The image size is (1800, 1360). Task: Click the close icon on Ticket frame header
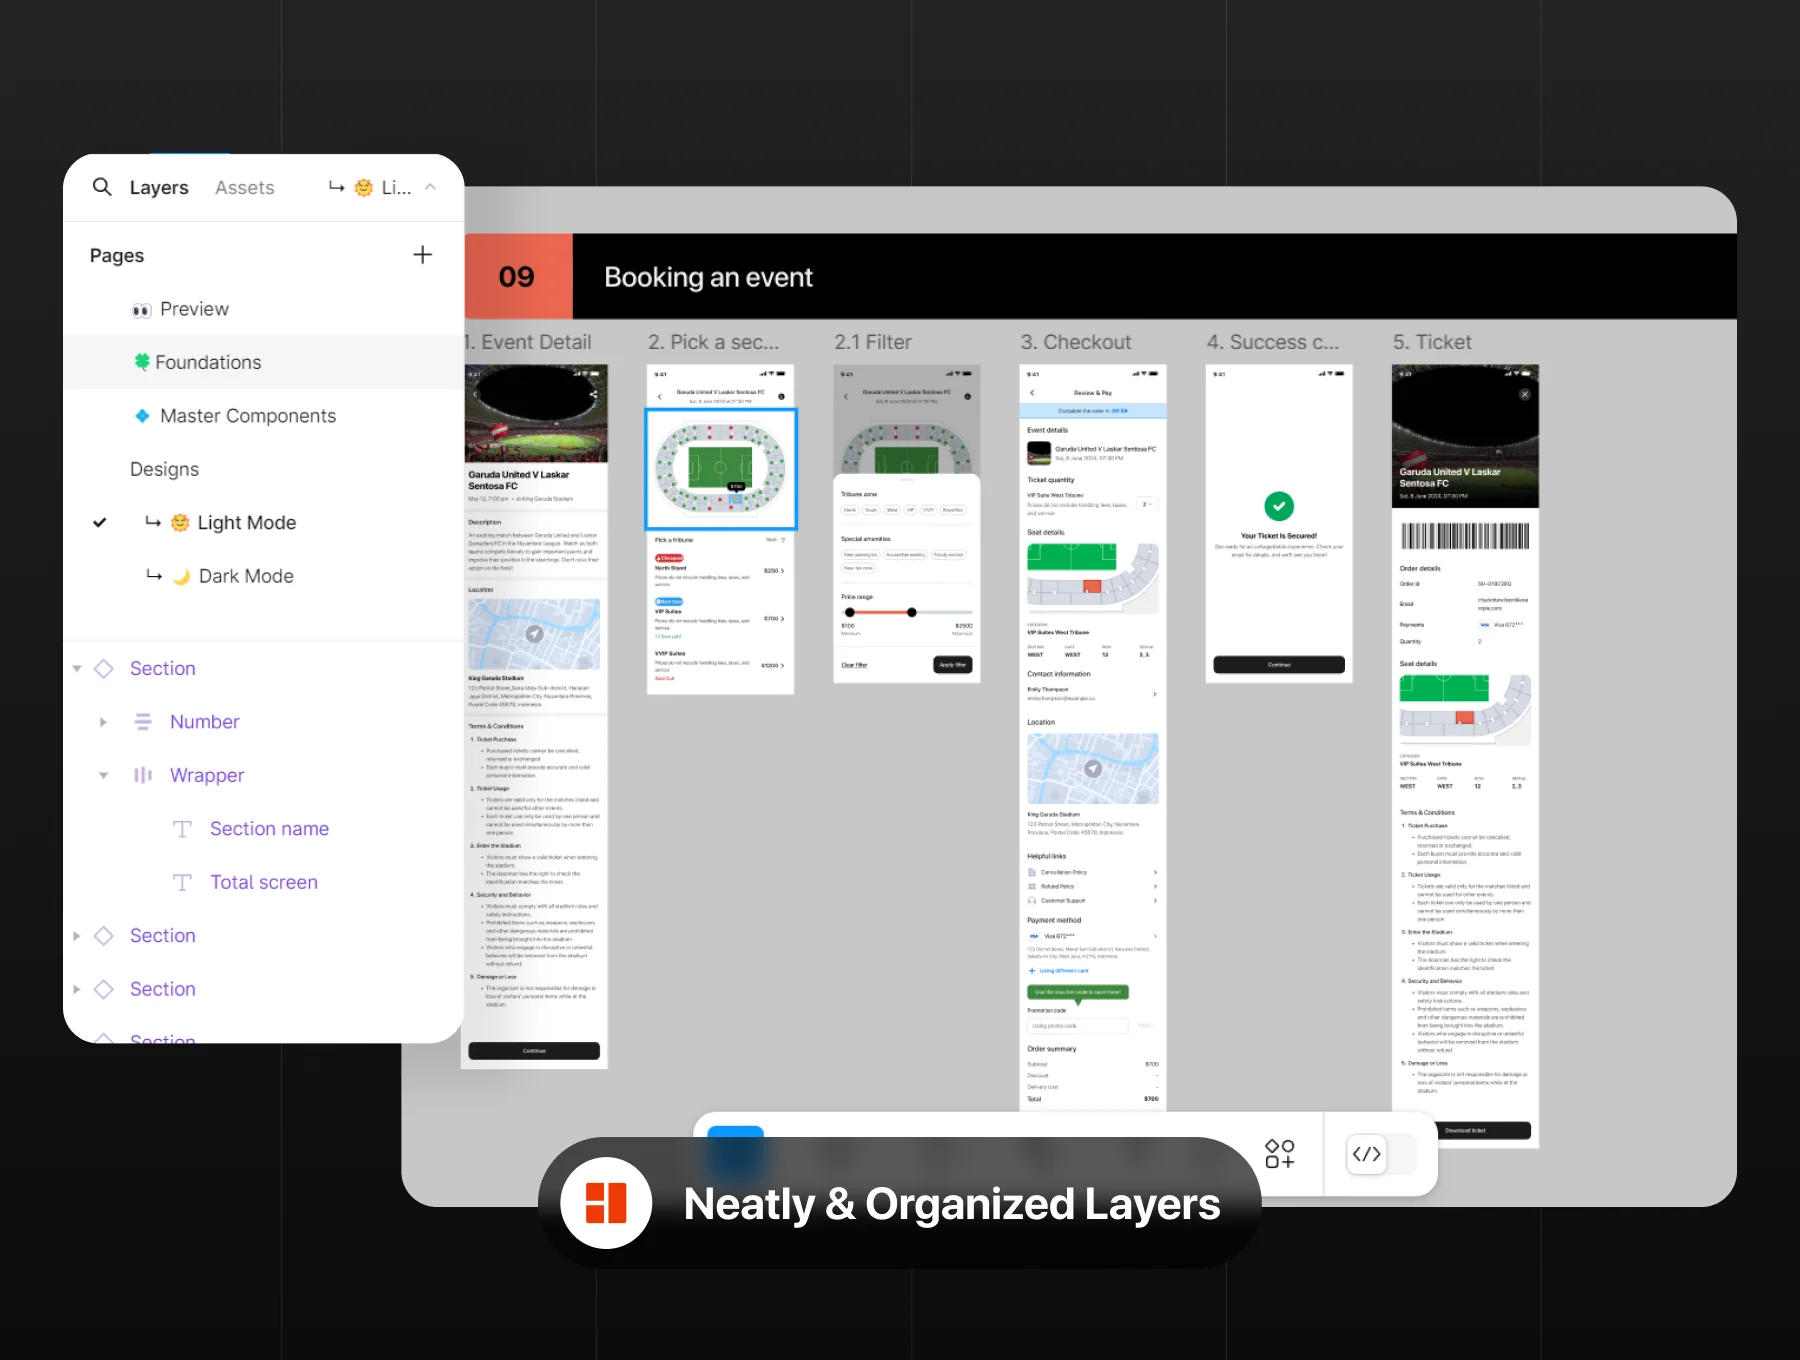(1524, 394)
